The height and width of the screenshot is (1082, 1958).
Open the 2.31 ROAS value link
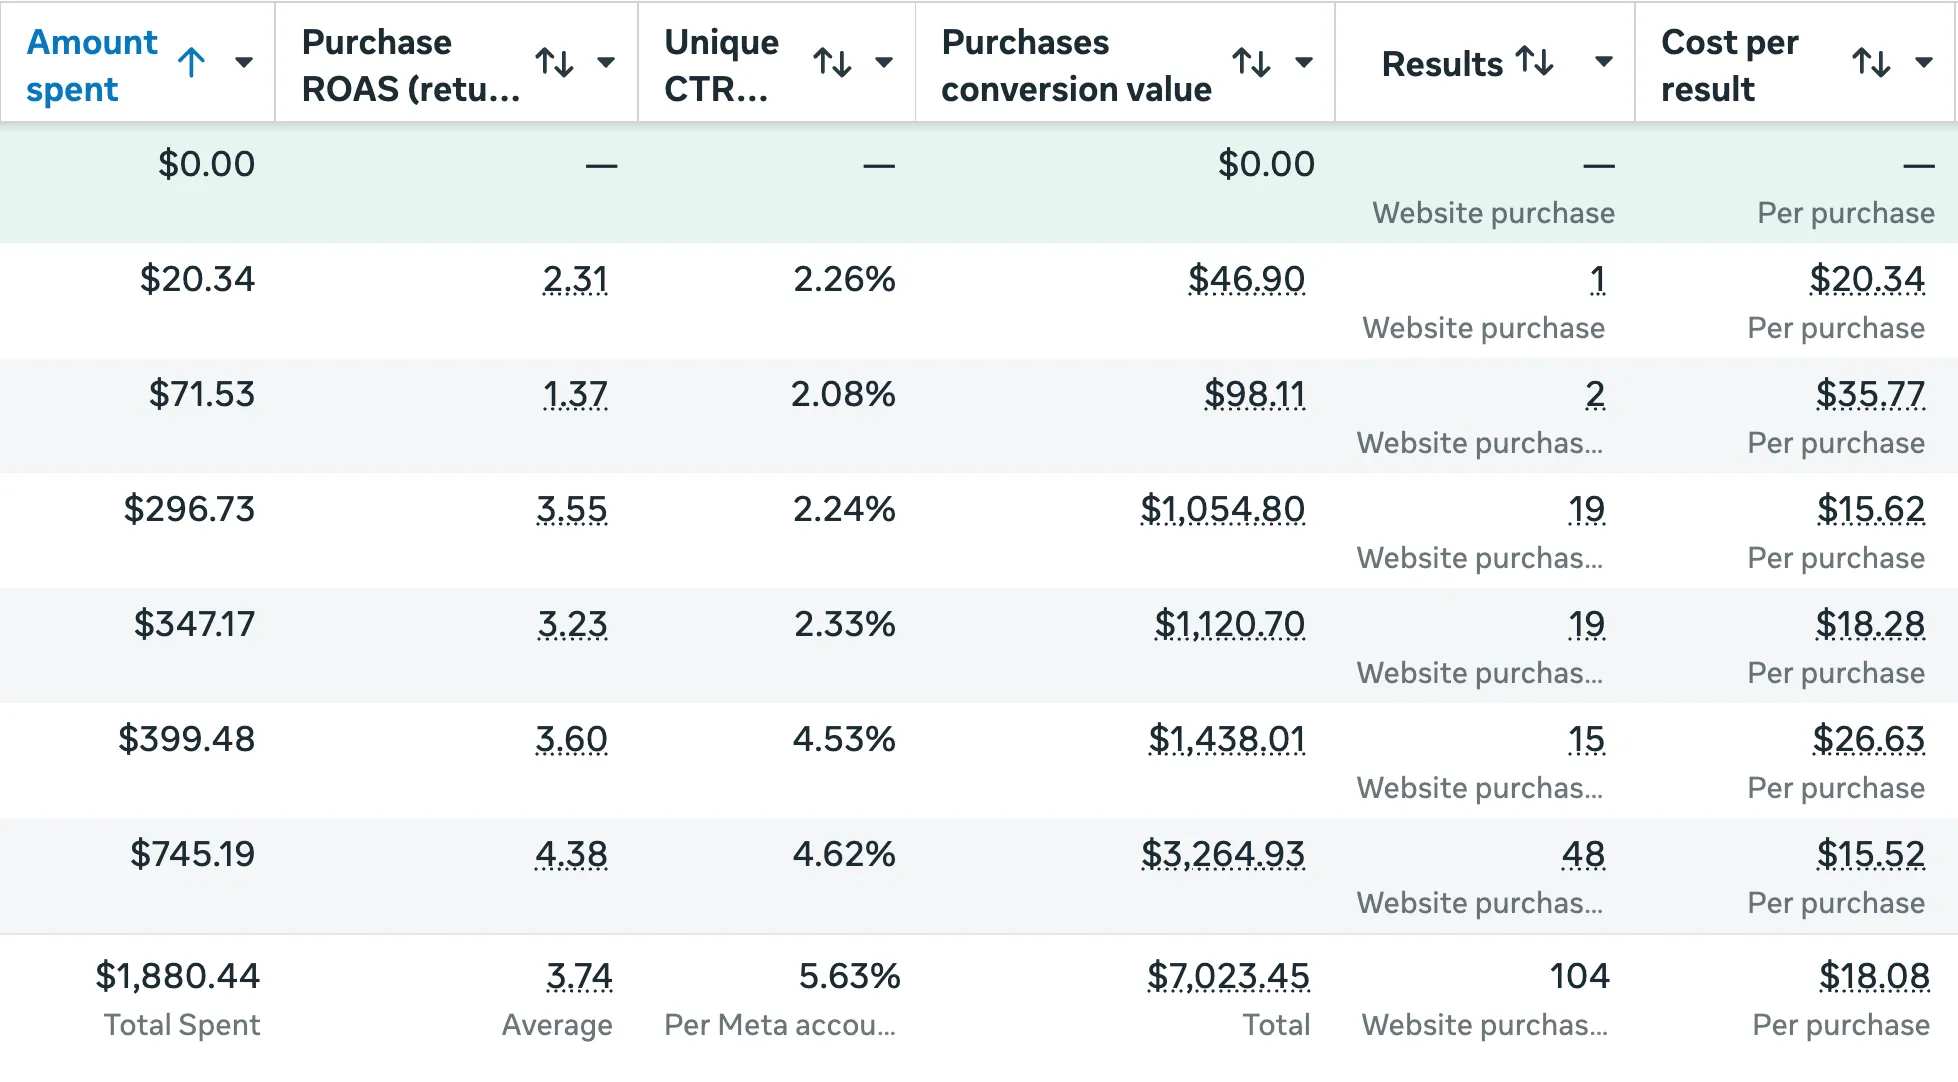575,279
